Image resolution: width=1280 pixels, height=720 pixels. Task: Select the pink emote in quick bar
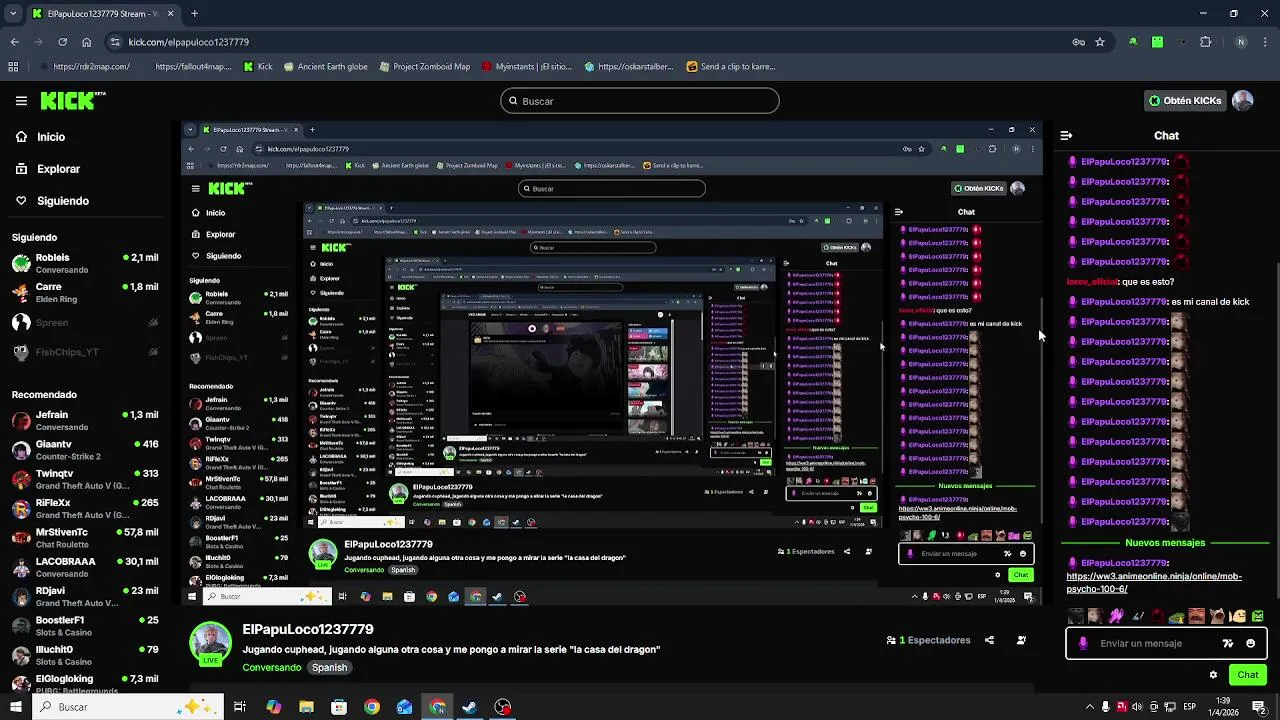(x=1116, y=616)
